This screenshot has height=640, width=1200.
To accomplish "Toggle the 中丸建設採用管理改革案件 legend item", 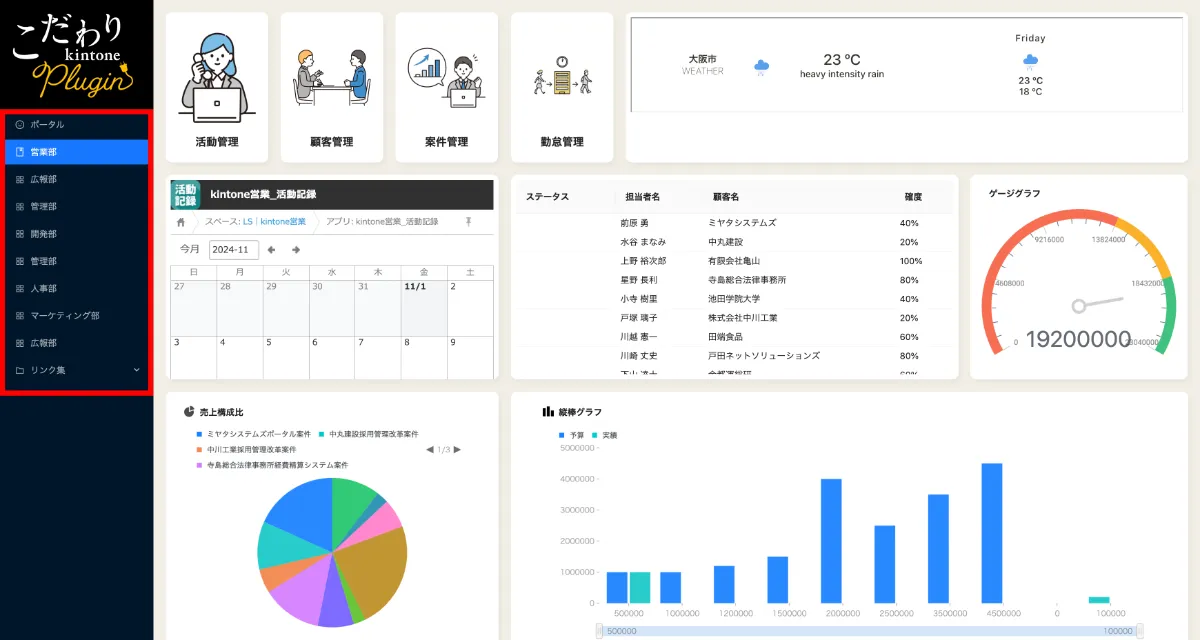I will (x=367, y=434).
